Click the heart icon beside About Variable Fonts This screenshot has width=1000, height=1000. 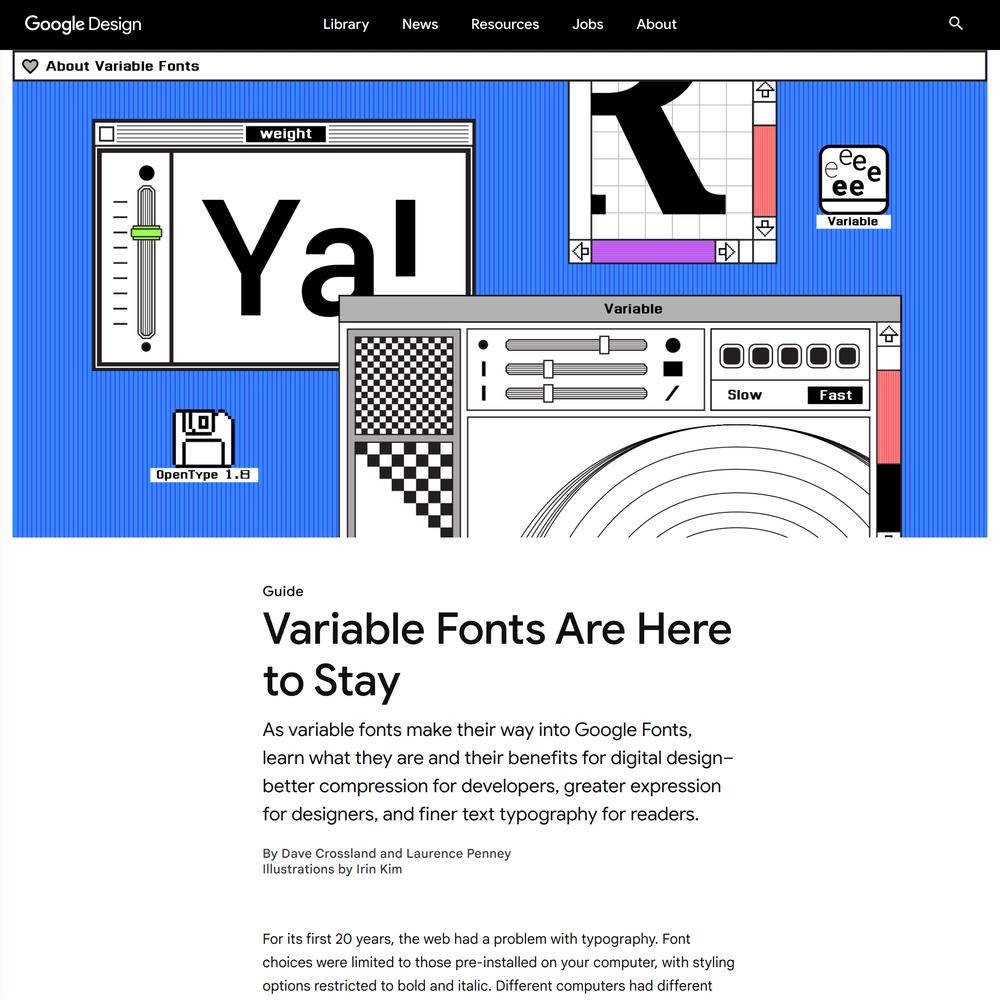[30, 66]
